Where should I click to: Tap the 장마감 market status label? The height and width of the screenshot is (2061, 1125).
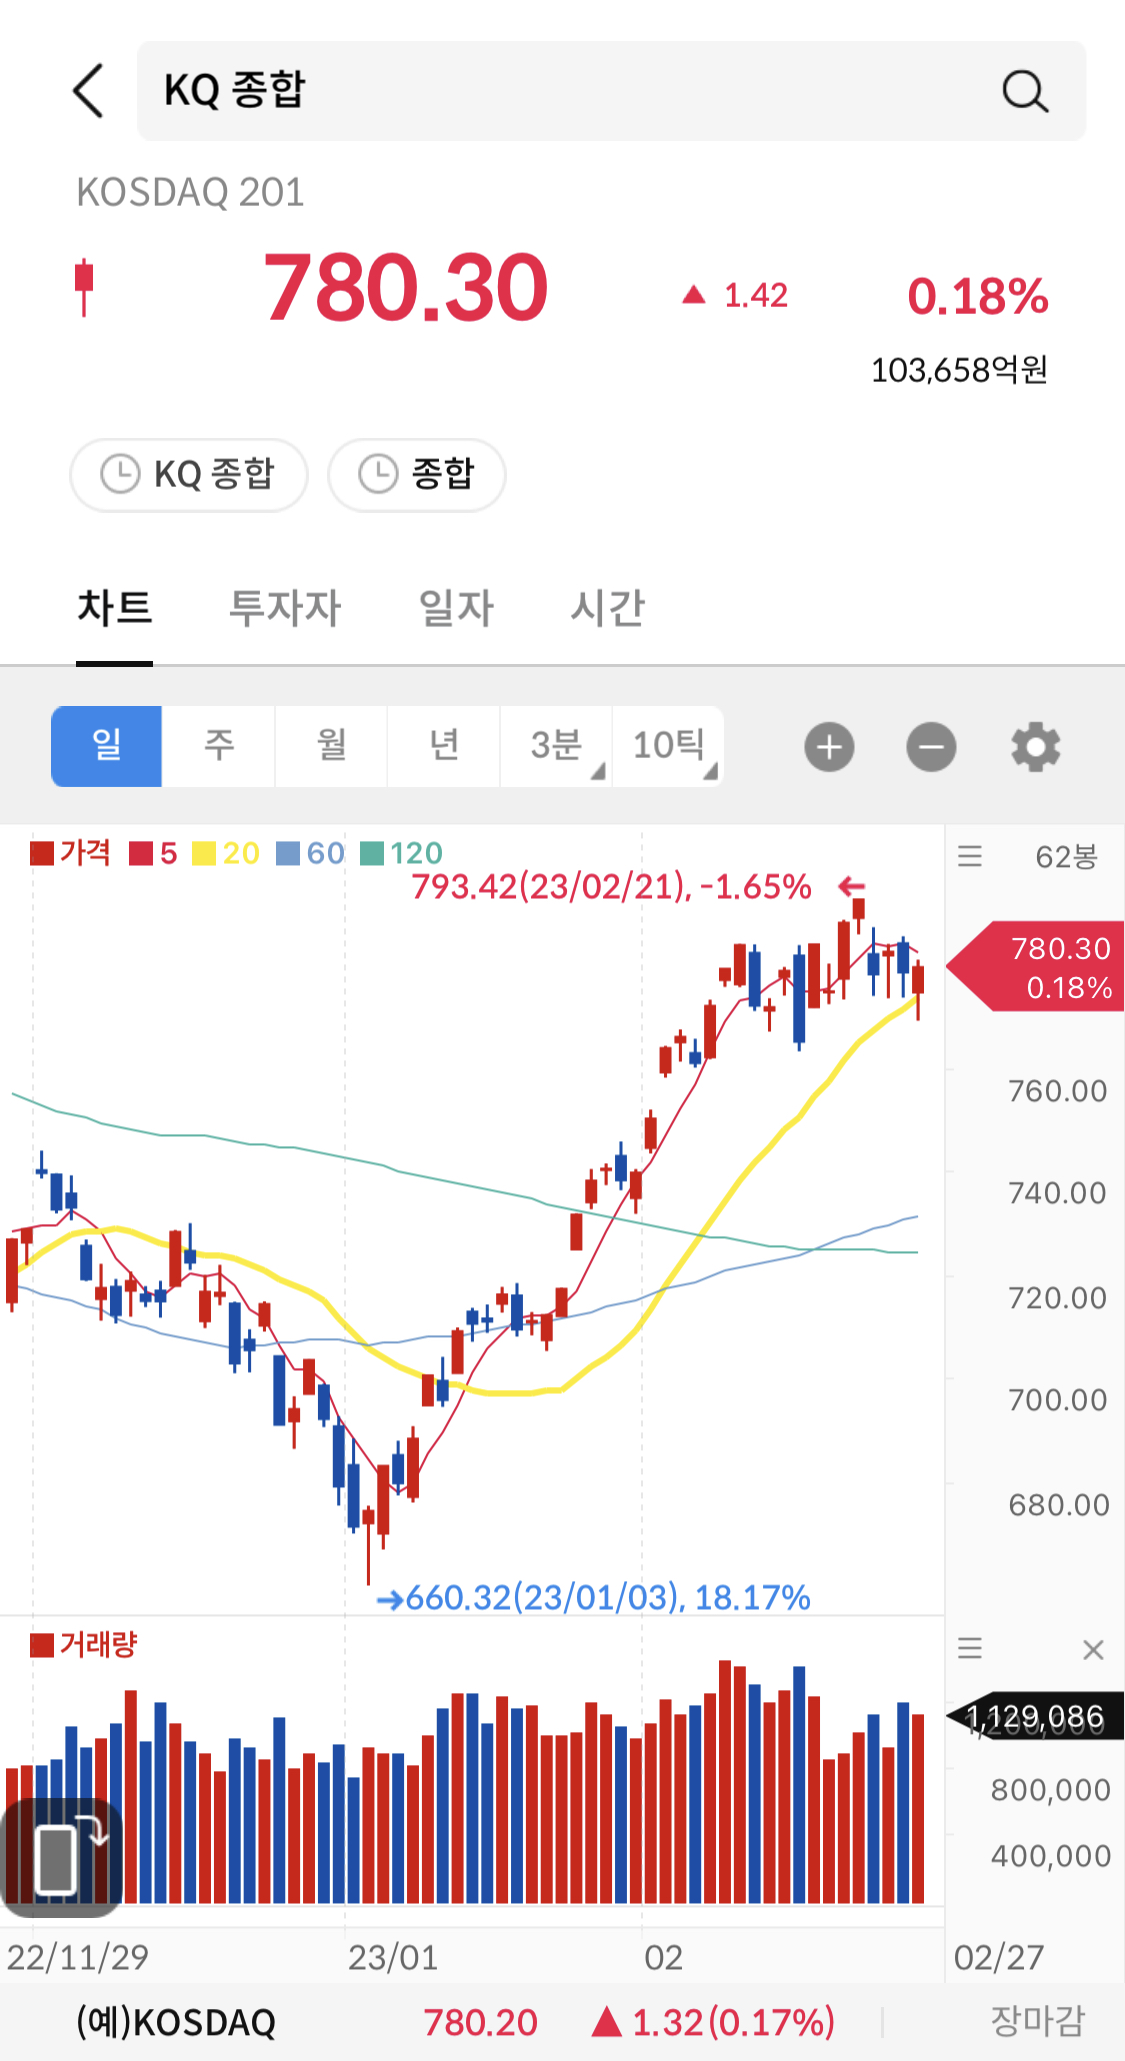coord(1037,2021)
